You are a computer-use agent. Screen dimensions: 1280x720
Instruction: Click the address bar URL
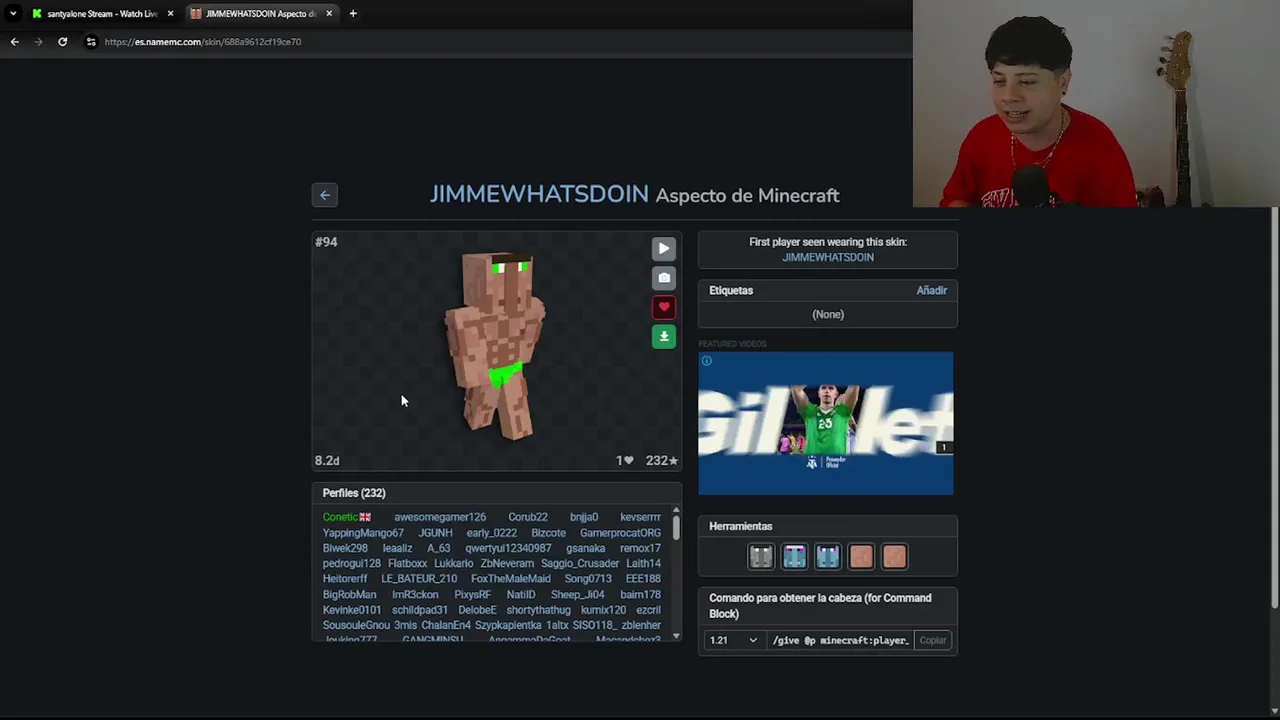202,42
